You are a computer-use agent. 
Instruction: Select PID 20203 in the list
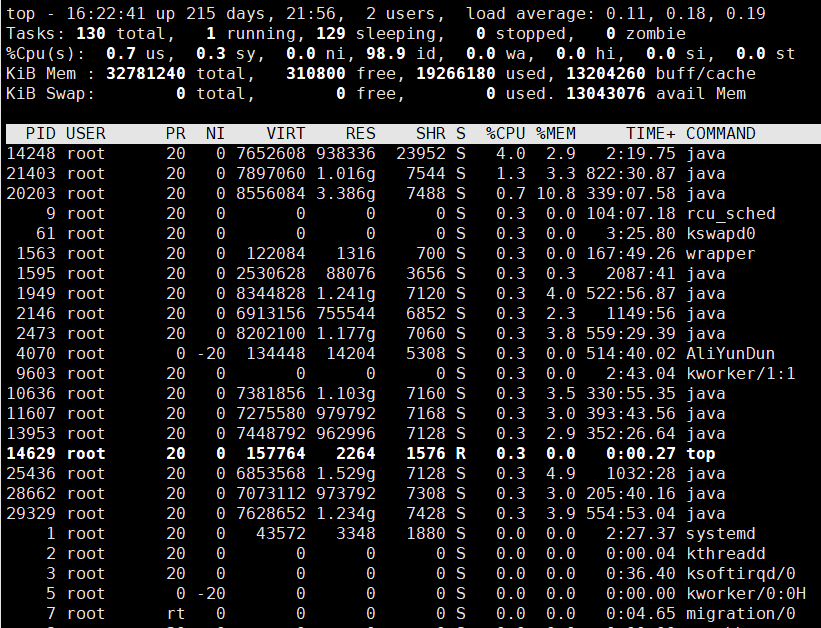[x=30, y=193]
